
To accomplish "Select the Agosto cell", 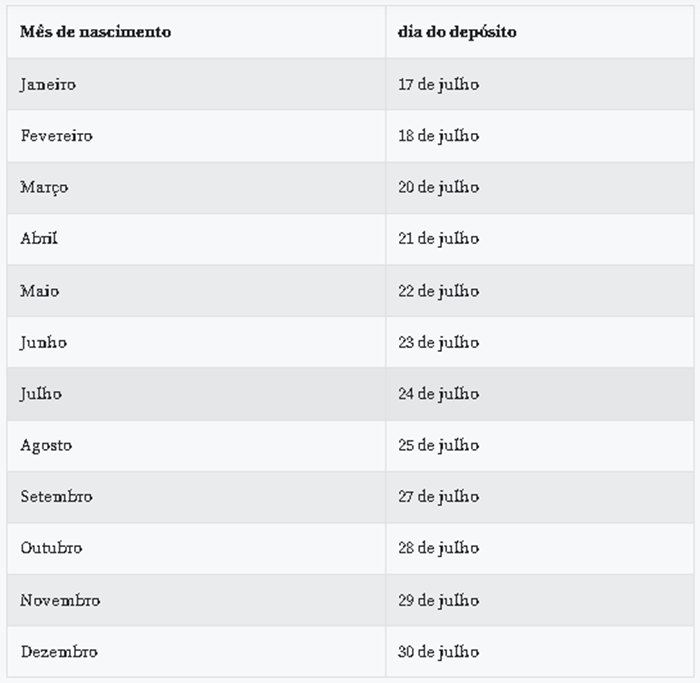I will tap(46, 446).
